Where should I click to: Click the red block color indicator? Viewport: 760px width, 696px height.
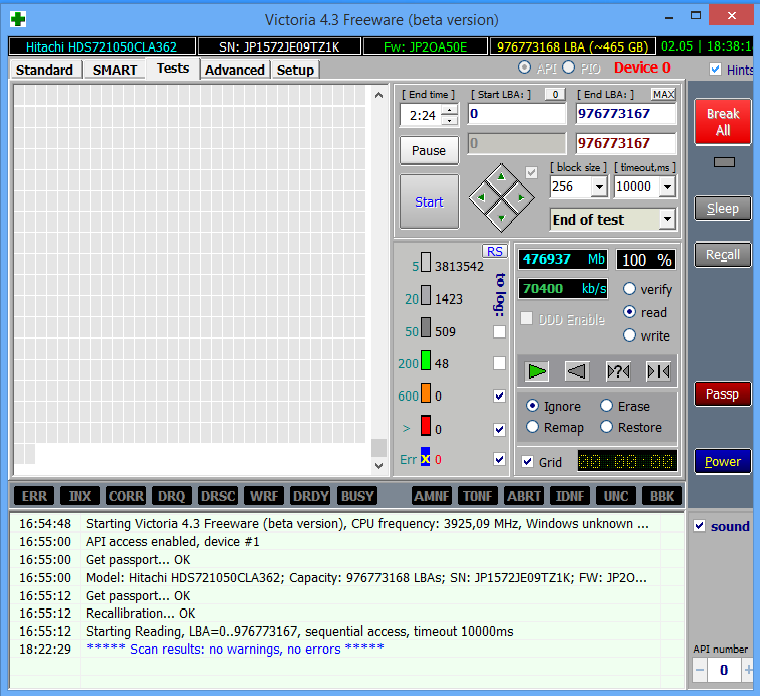(426, 426)
